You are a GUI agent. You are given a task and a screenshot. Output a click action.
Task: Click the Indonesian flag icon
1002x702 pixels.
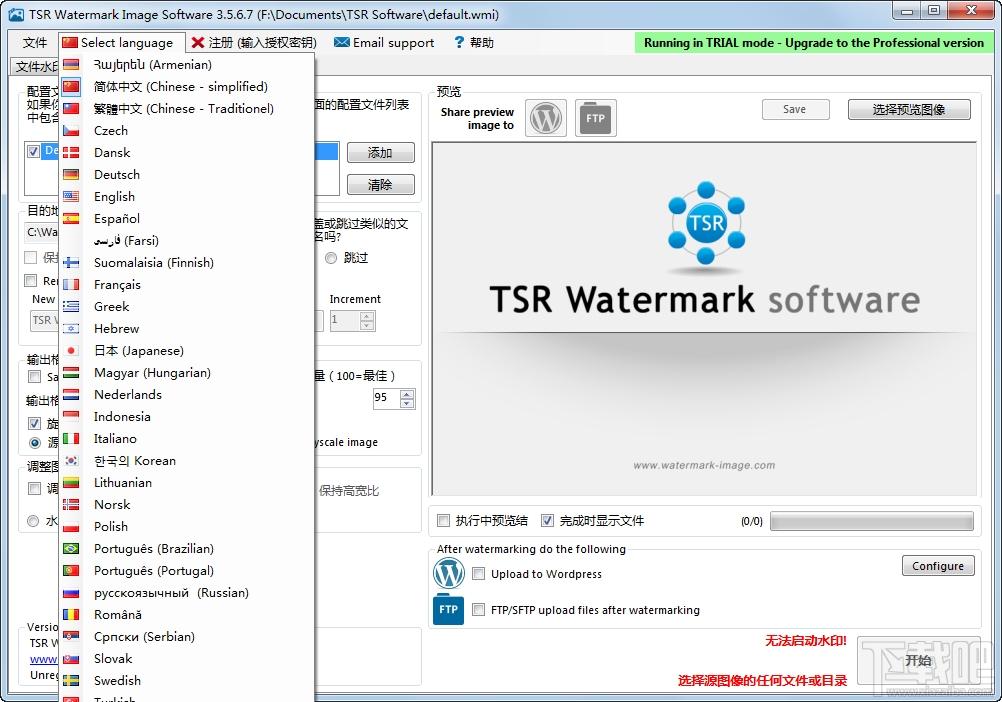coord(71,416)
